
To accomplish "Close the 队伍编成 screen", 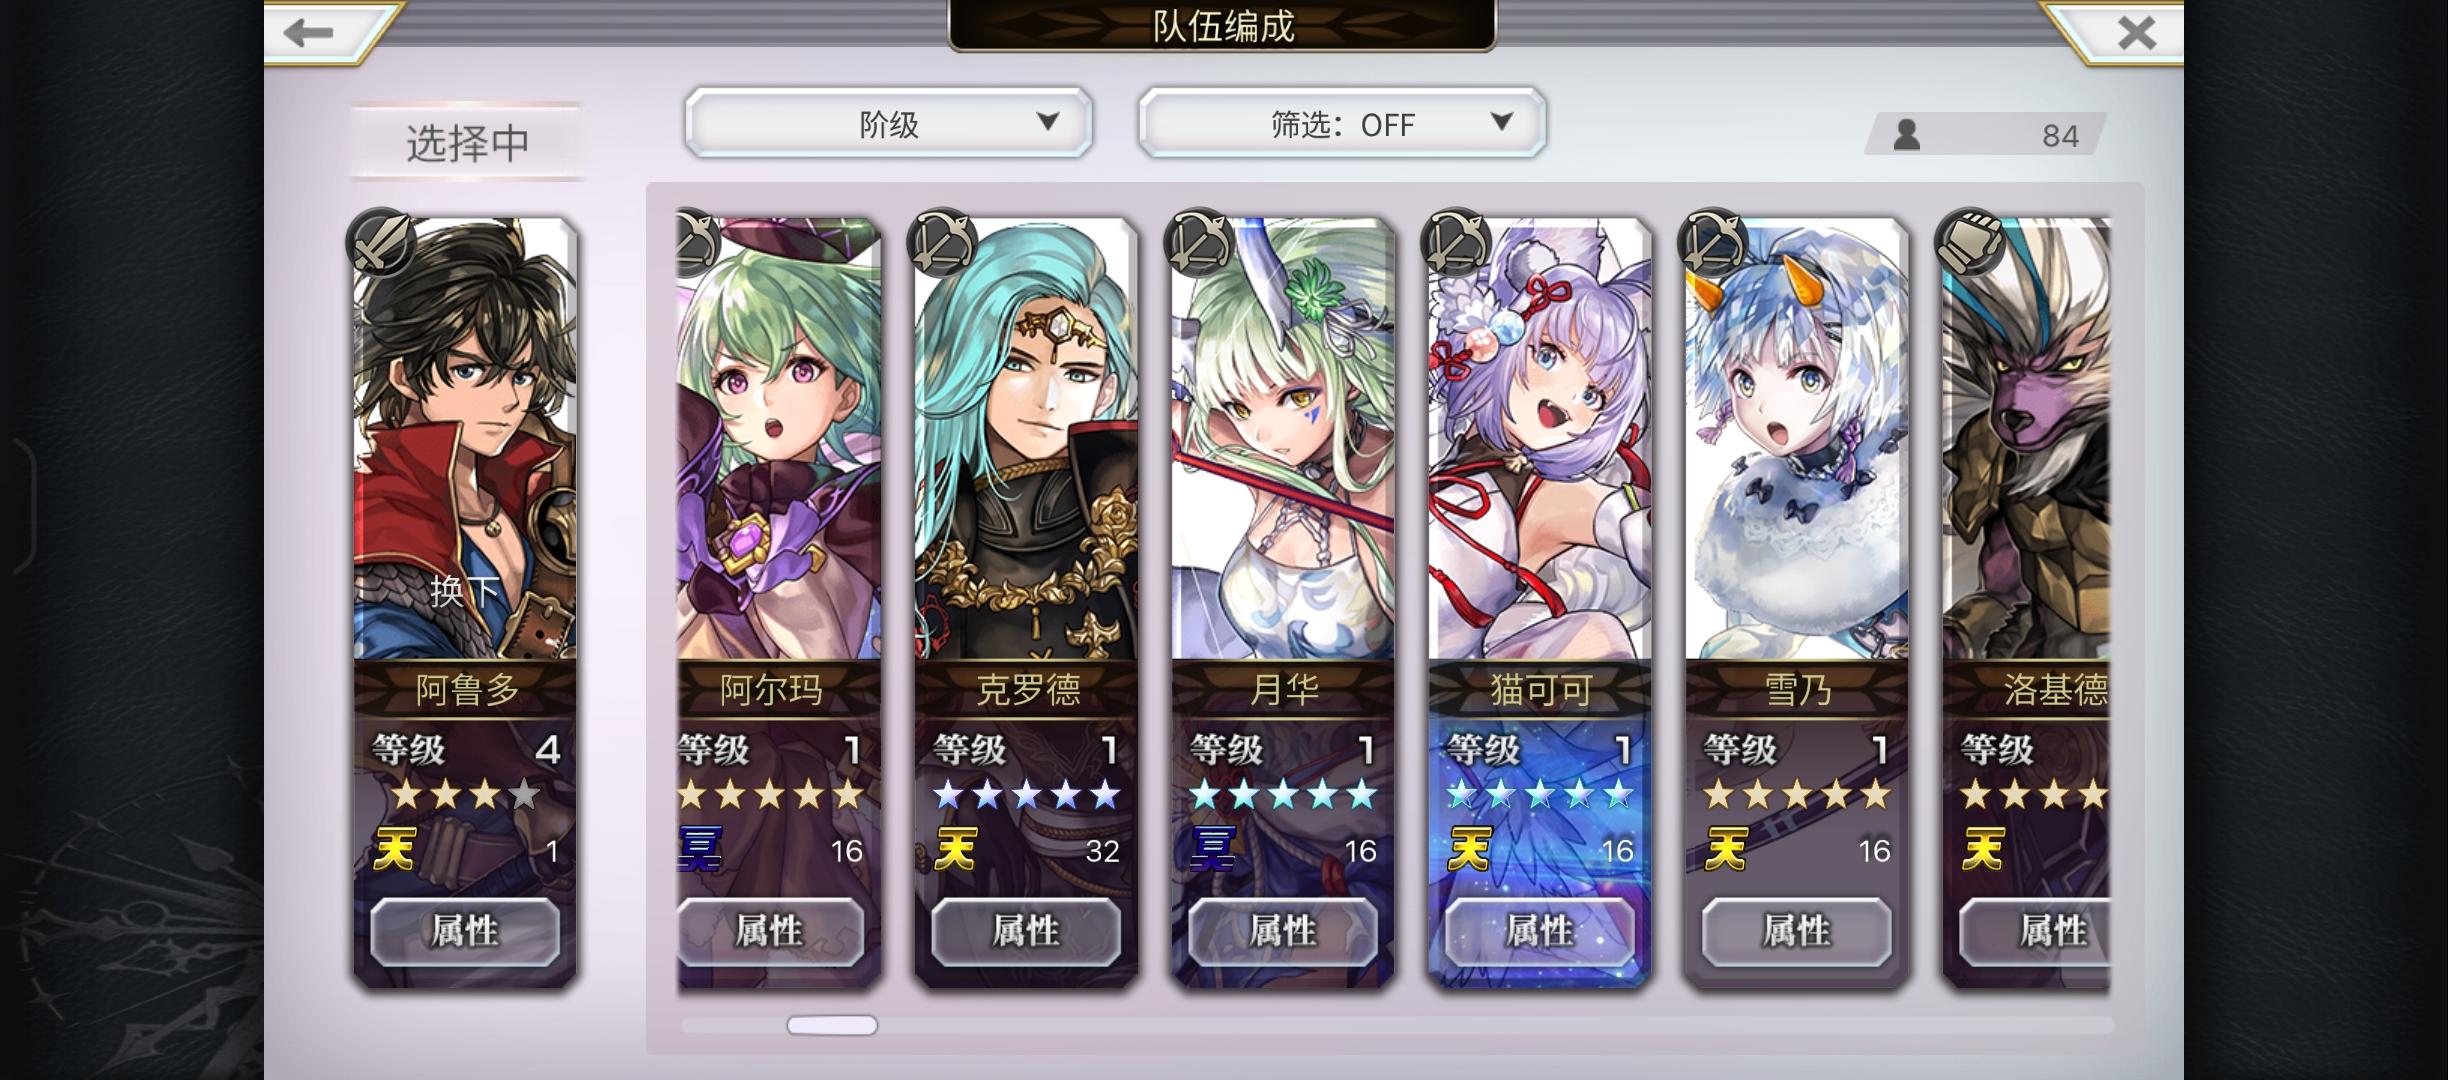I will tap(2136, 33).
